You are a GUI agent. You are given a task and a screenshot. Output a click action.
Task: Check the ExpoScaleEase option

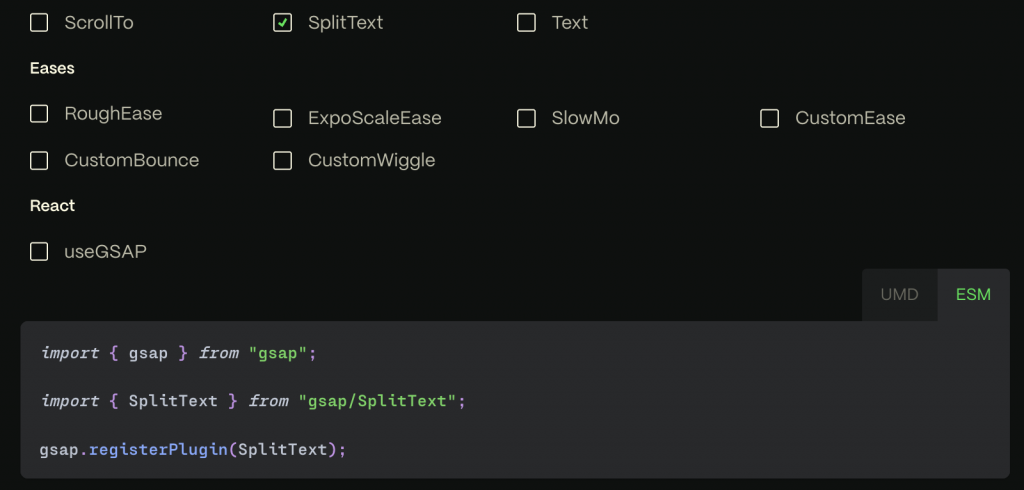click(283, 119)
